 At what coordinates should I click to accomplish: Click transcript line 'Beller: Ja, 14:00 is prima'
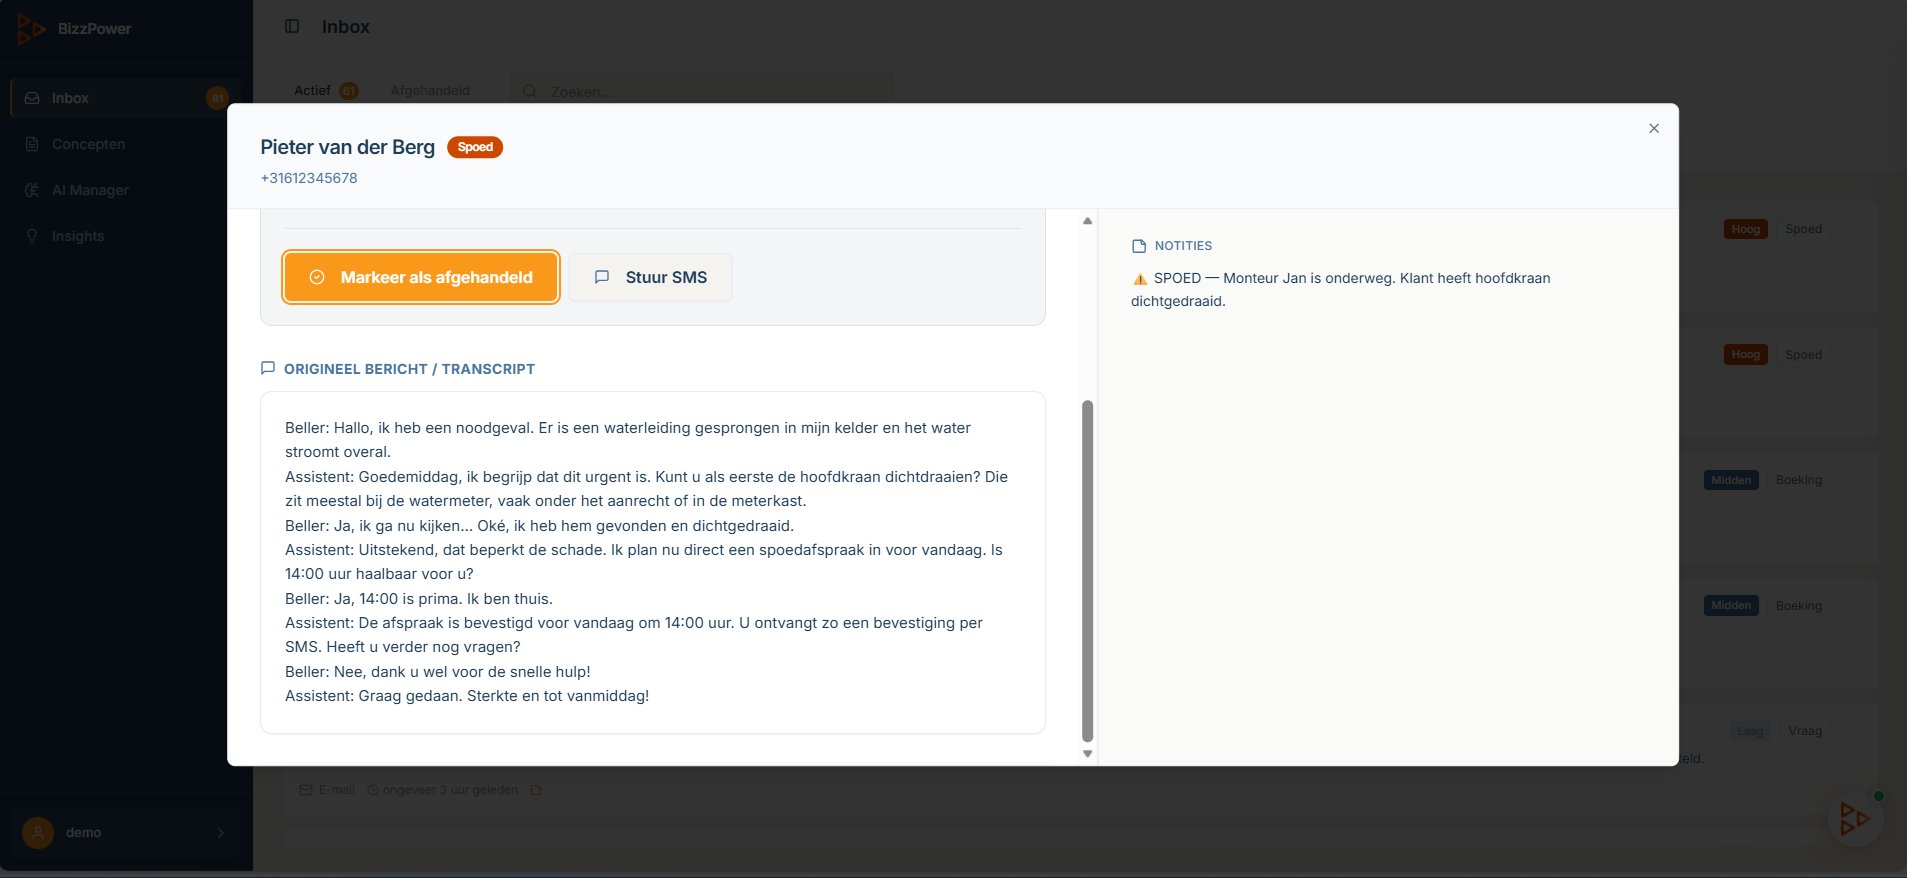click(x=419, y=598)
